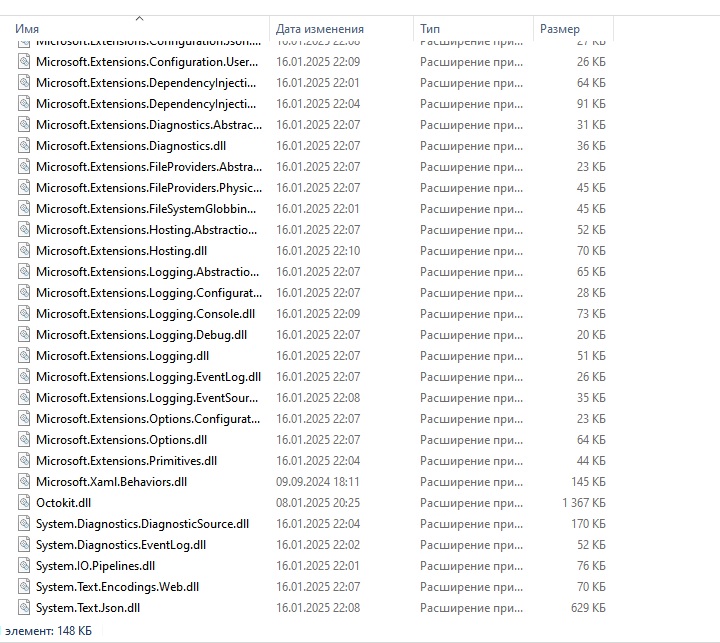720x643 pixels.
Task: Click type cell in System.Text.Json.dll row
Action: point(471,608)
